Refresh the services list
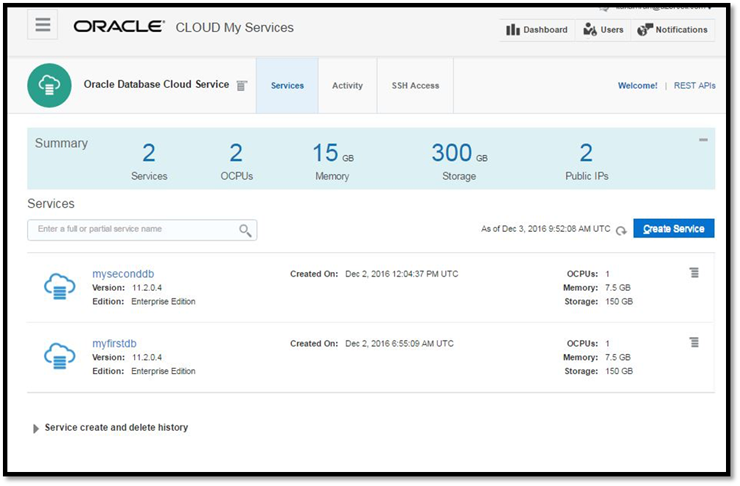 (x=621, y=230)
